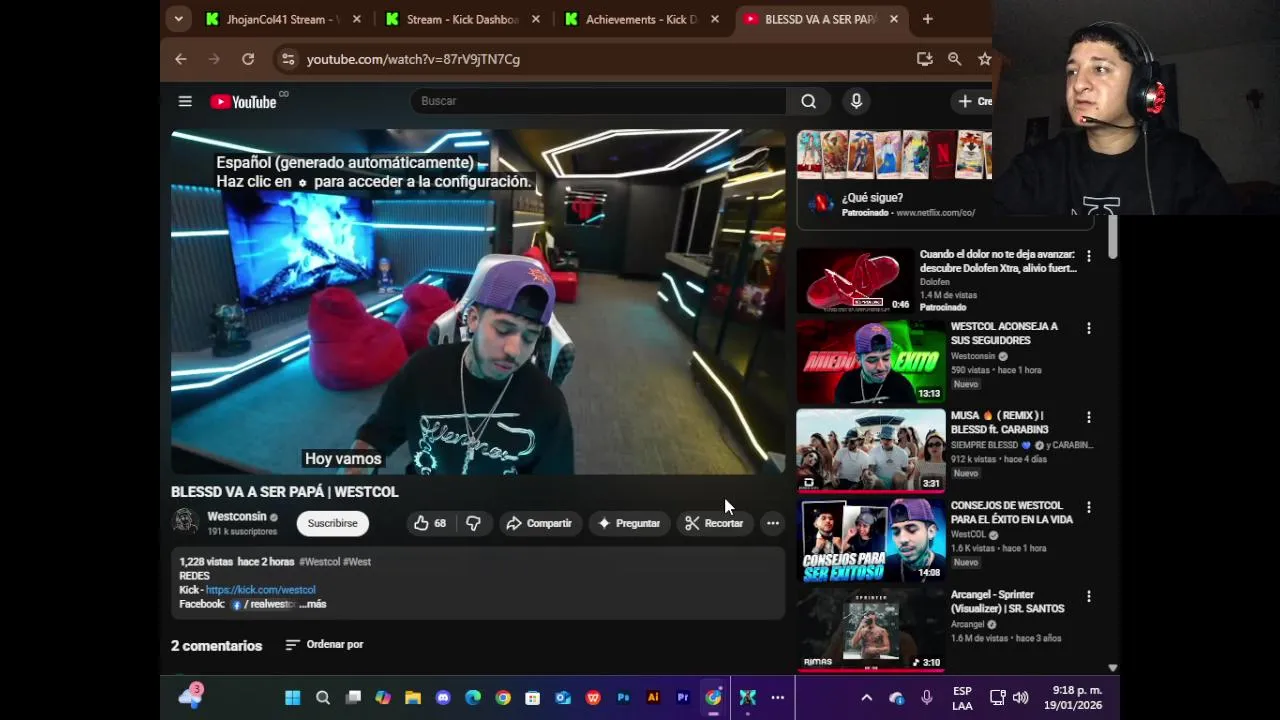Click the browser address bar URL
This screenshot has width=1280, height=720.
pos(413,59)
